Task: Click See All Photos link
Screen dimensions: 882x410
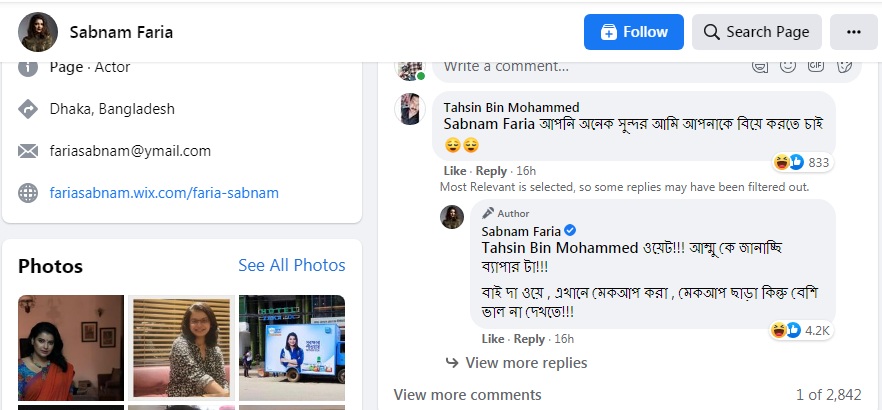Action: (x=291, y=265)
